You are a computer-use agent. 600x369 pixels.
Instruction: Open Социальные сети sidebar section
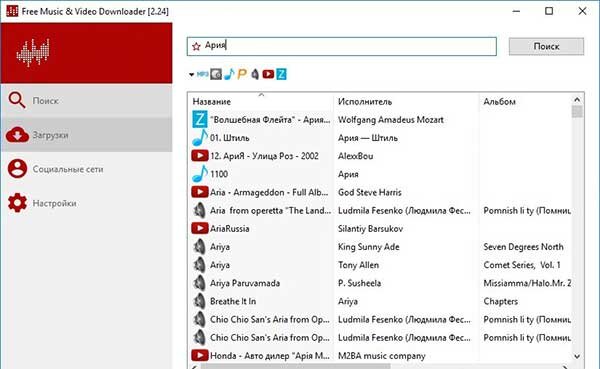[x=86, y=169]
